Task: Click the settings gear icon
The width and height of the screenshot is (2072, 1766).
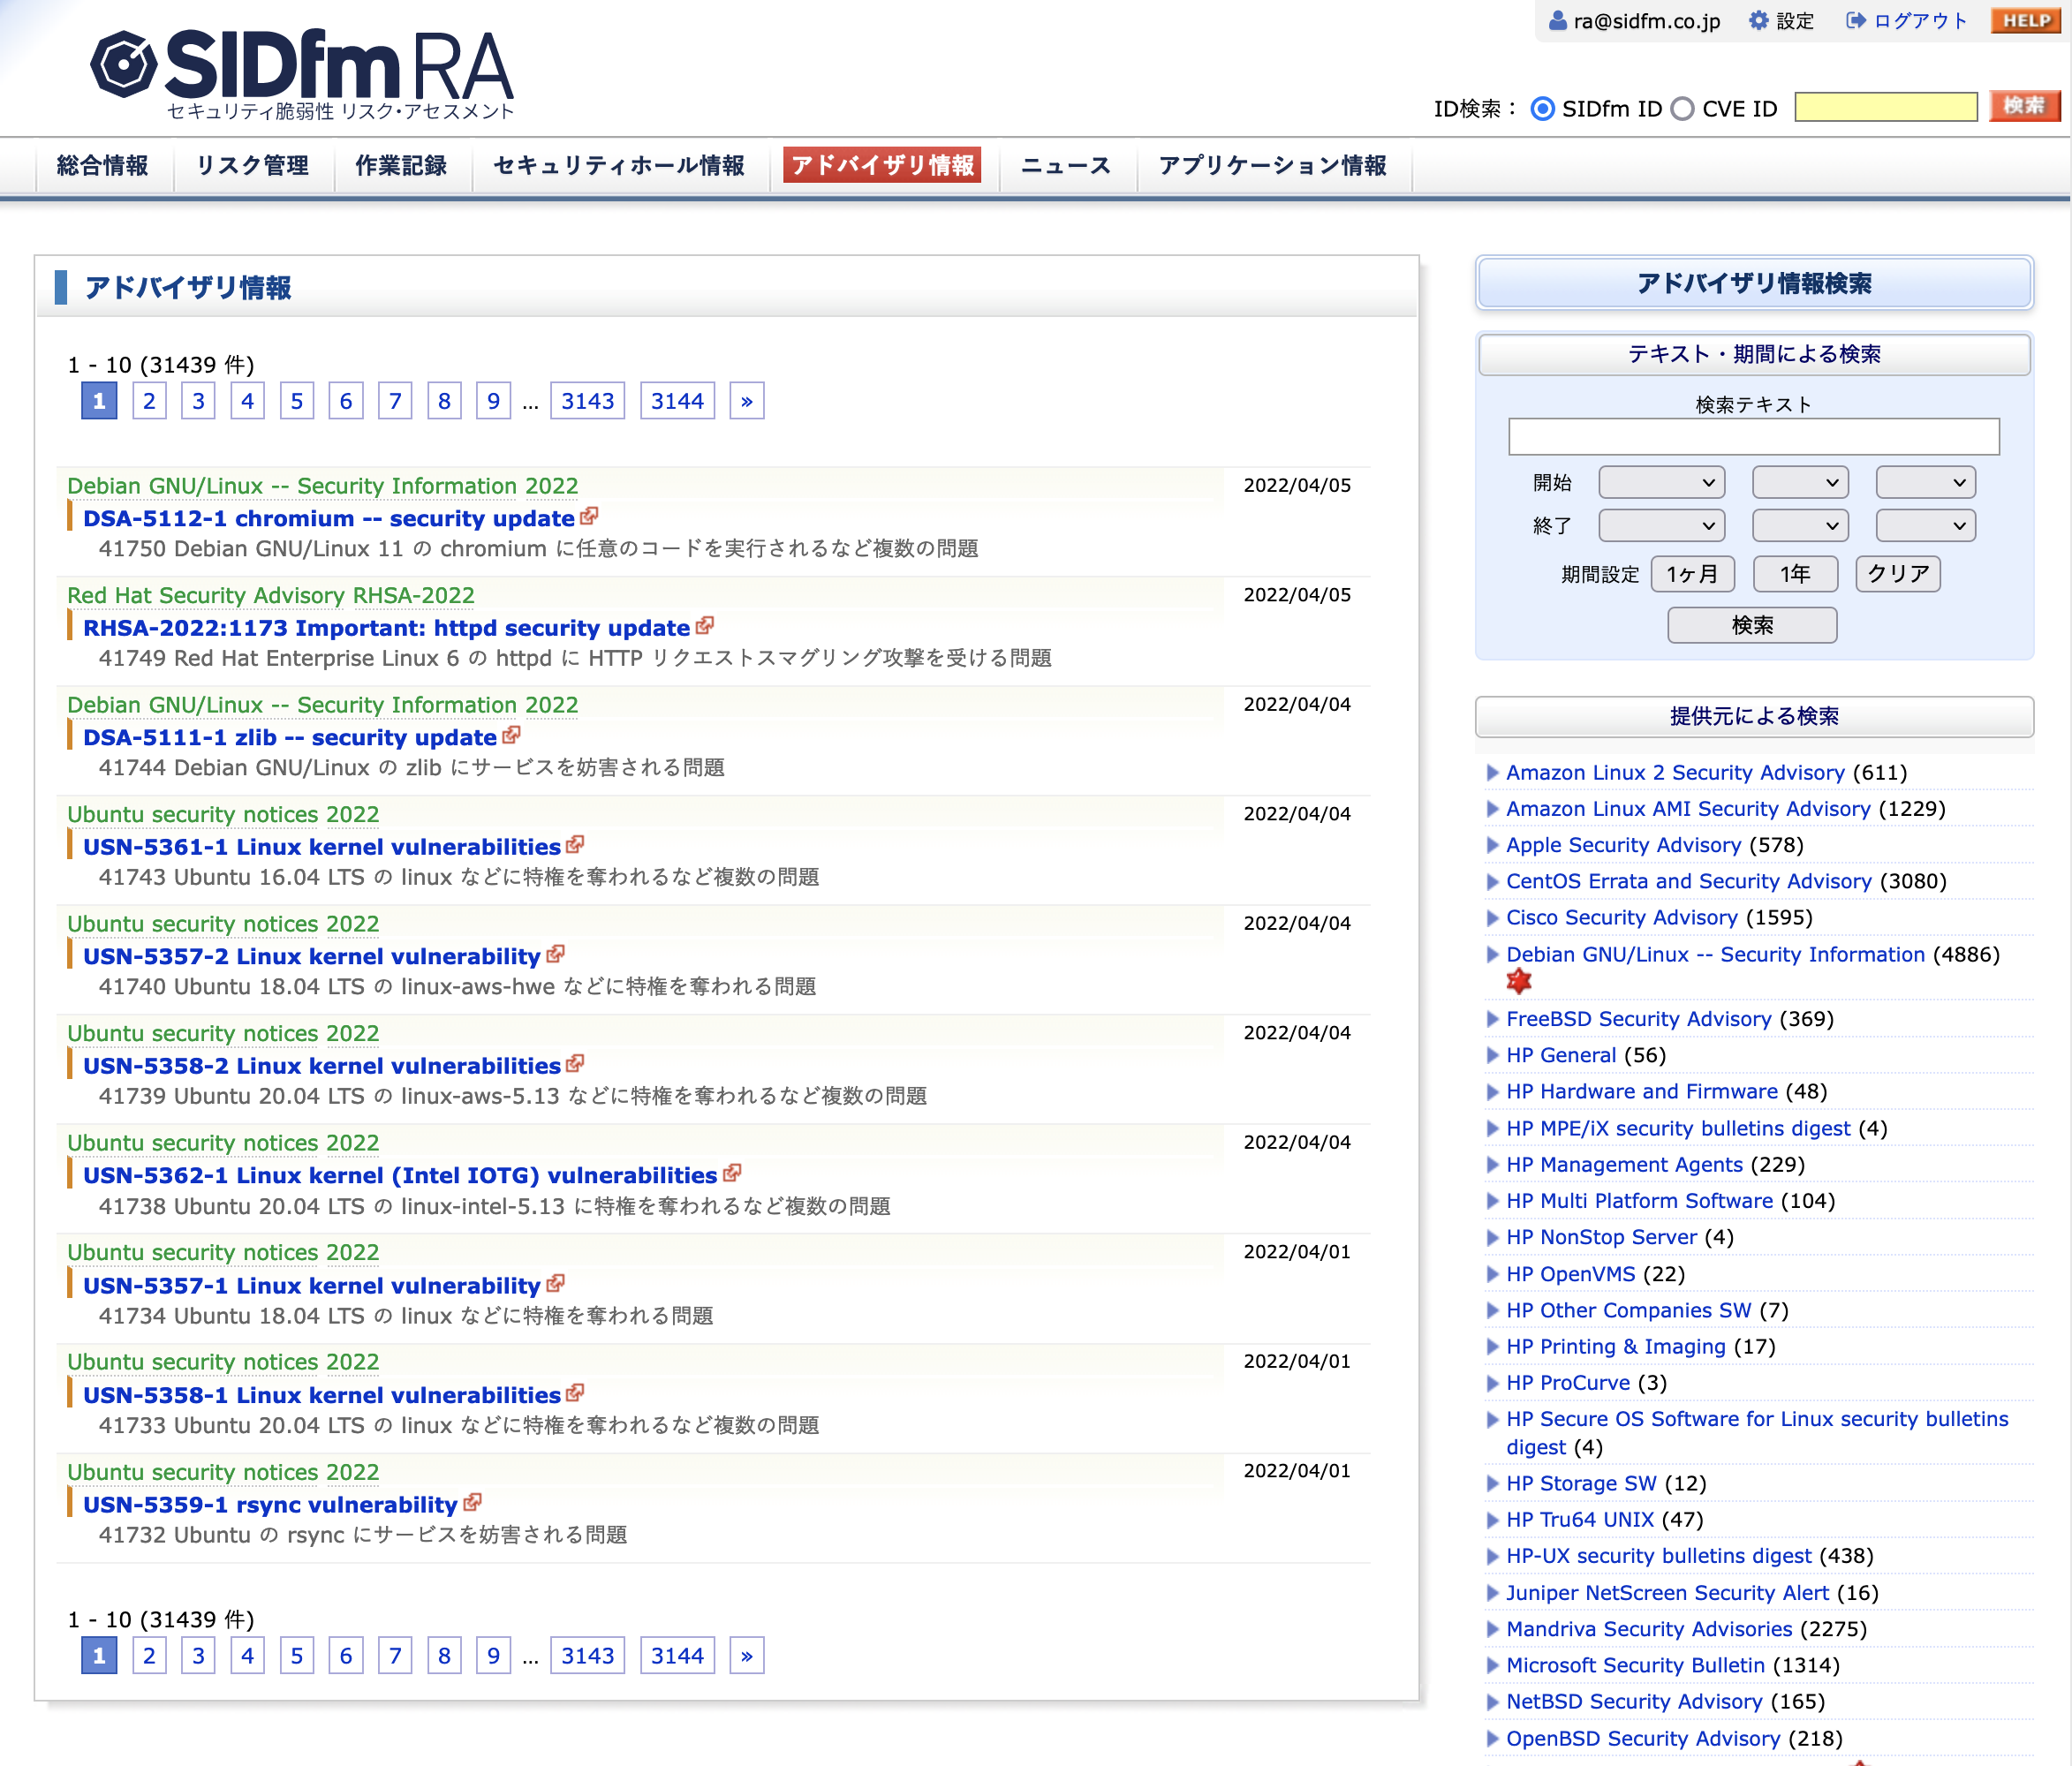Action: (1758, 20)
